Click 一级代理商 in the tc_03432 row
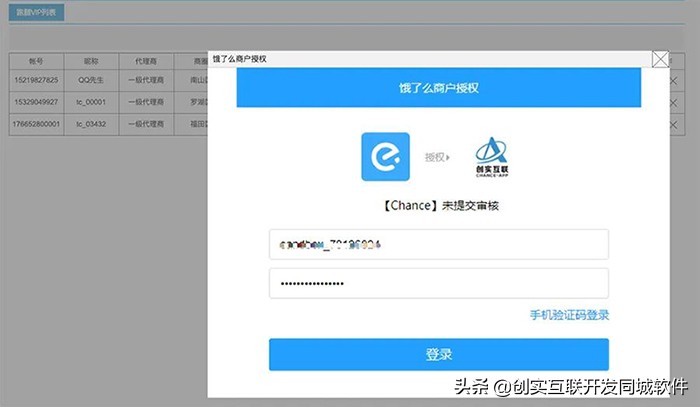Image resolution: width=700 pixels, height=407 pixels. click(146, 124)
